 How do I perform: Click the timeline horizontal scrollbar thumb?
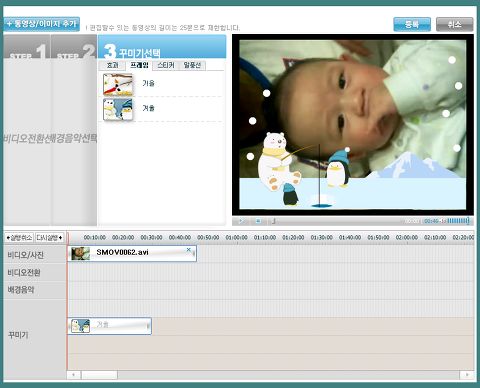tap(99, 375)
